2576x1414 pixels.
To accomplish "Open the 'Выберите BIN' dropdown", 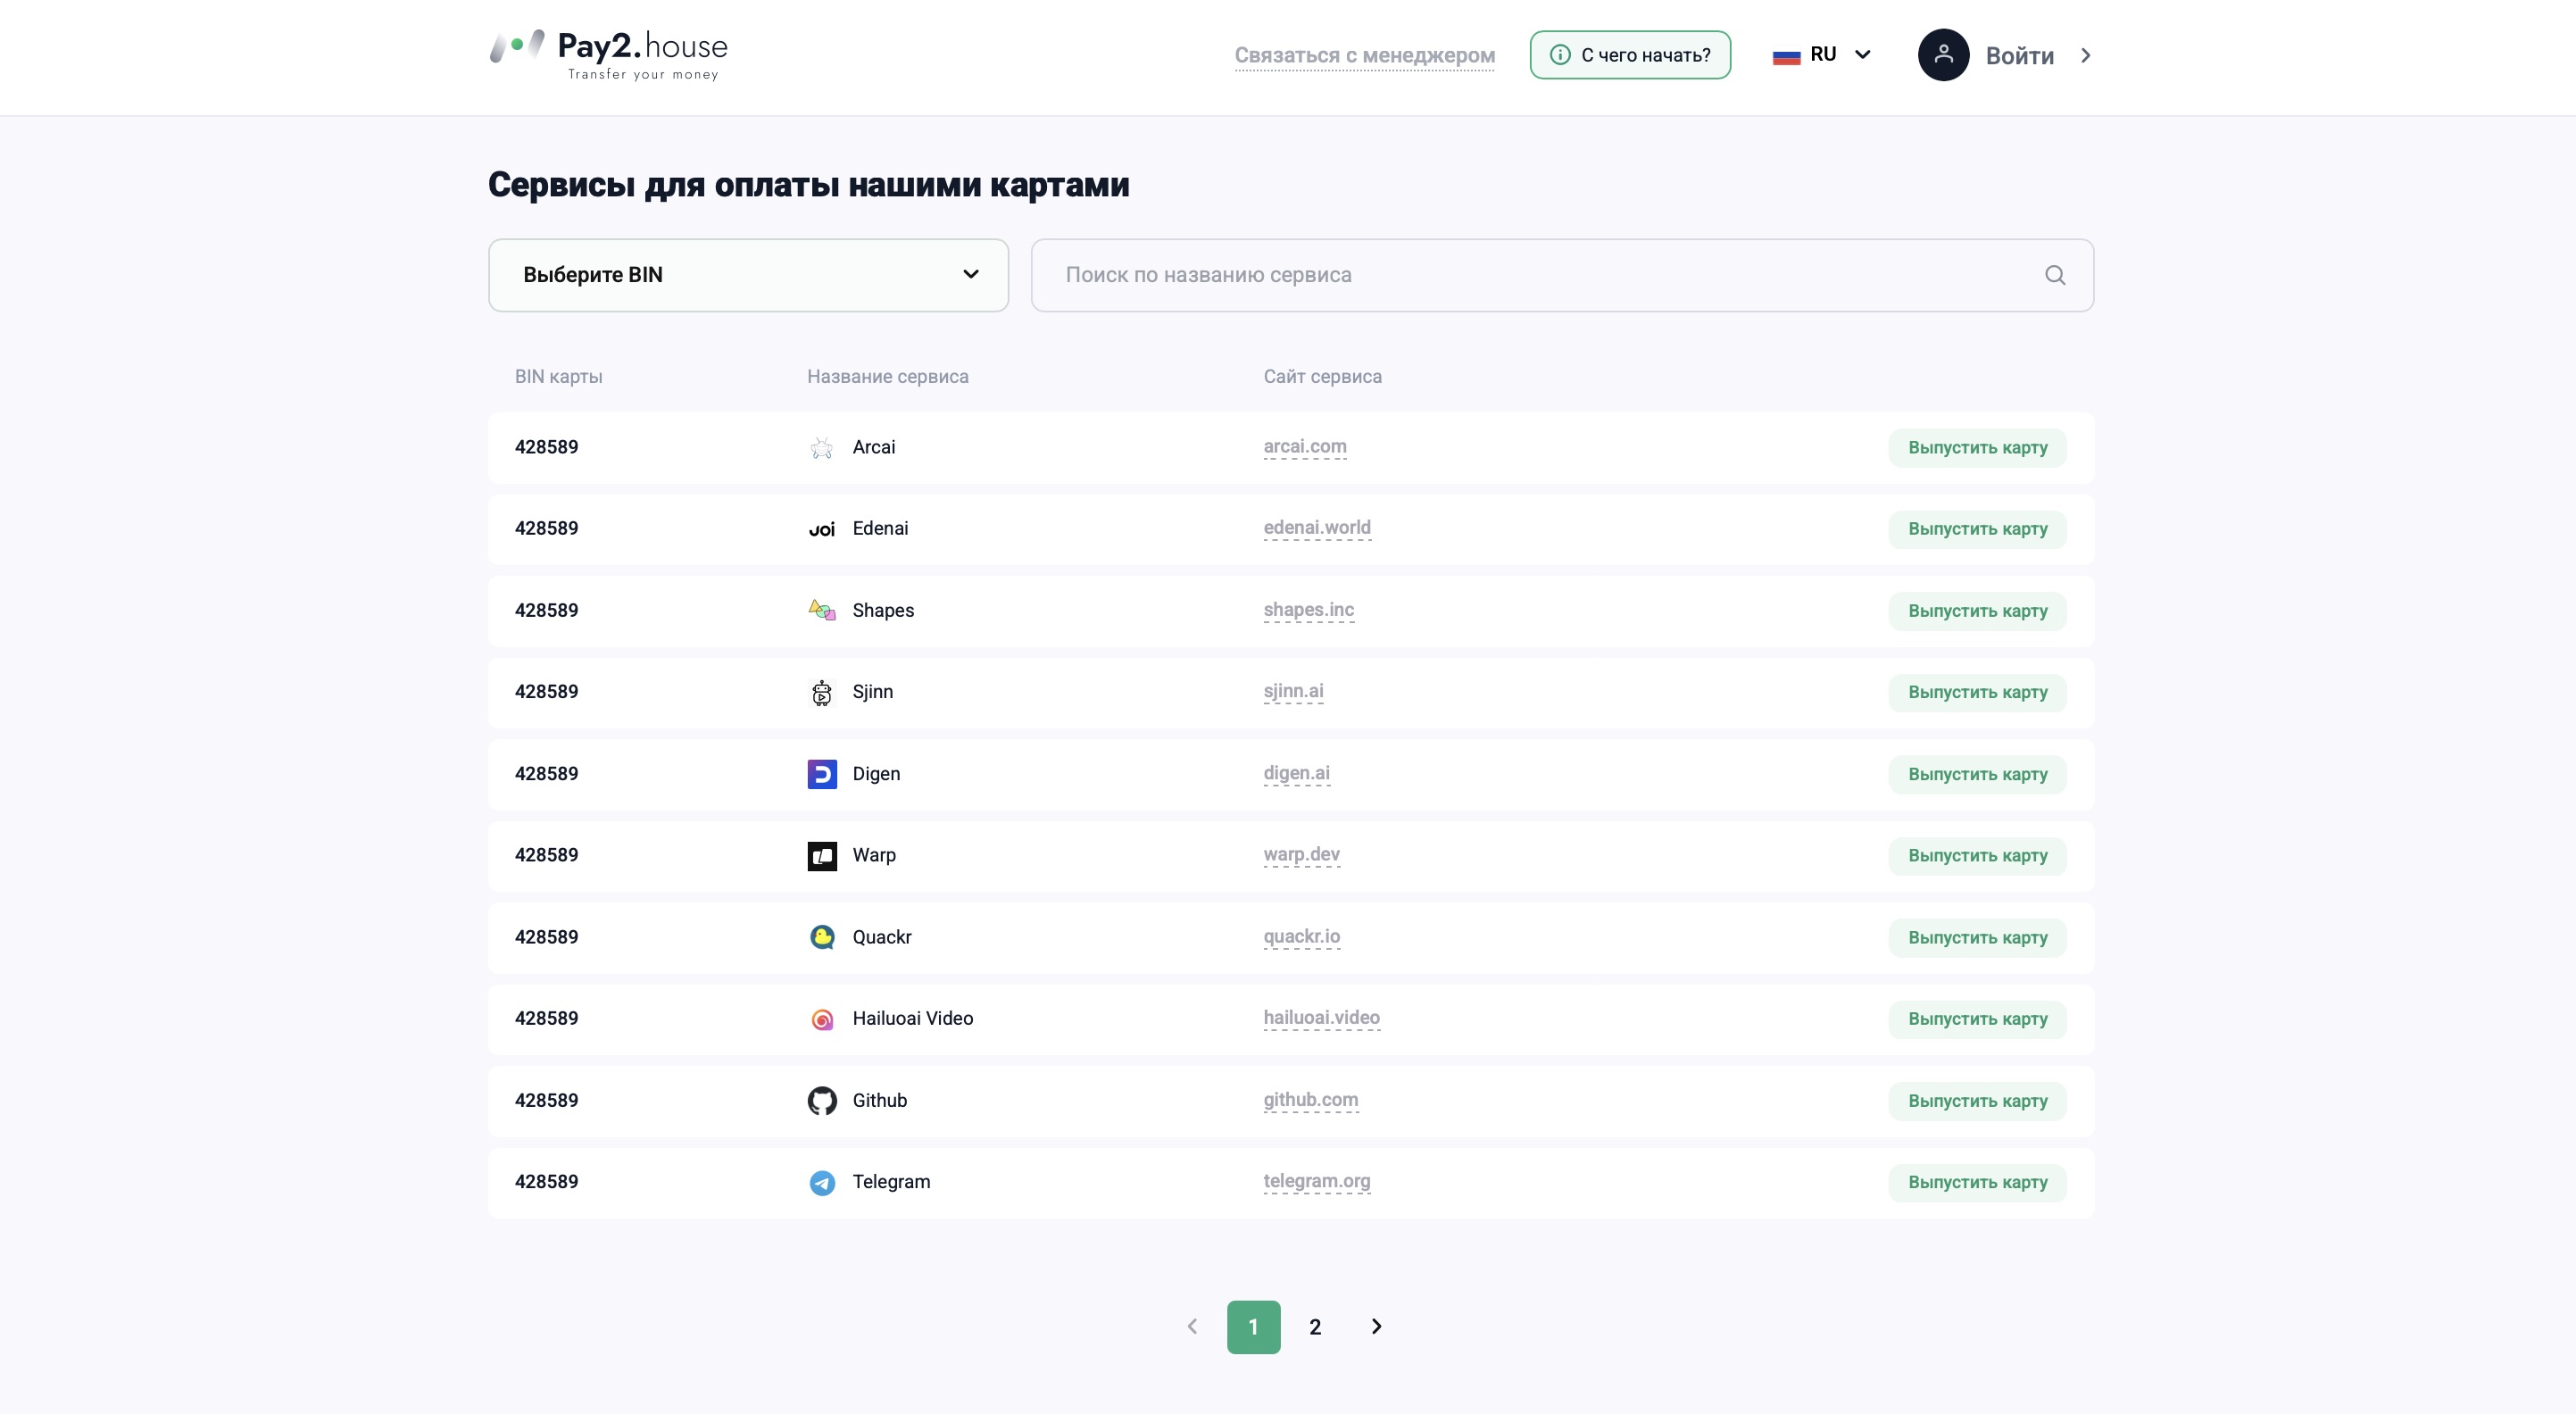I will pos(748,275).
